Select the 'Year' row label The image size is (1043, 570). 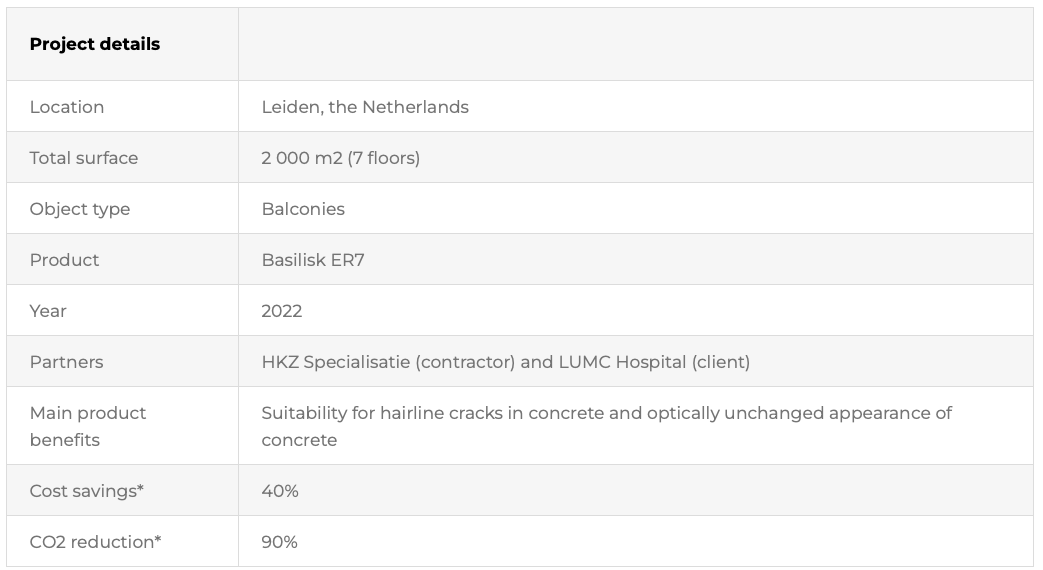pyautogui.click(x=48, y=311)
